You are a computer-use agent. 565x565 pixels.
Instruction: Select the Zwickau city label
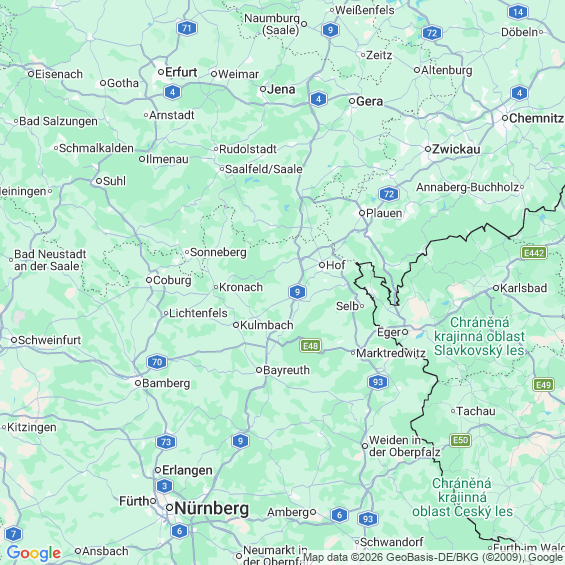[x=456, y=149]
